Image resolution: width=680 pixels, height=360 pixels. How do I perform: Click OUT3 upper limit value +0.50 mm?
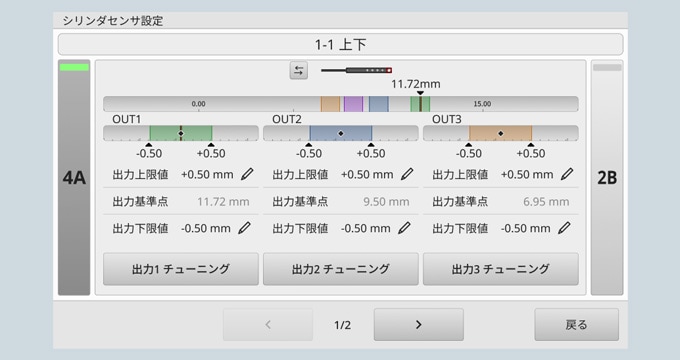[527, 174]
